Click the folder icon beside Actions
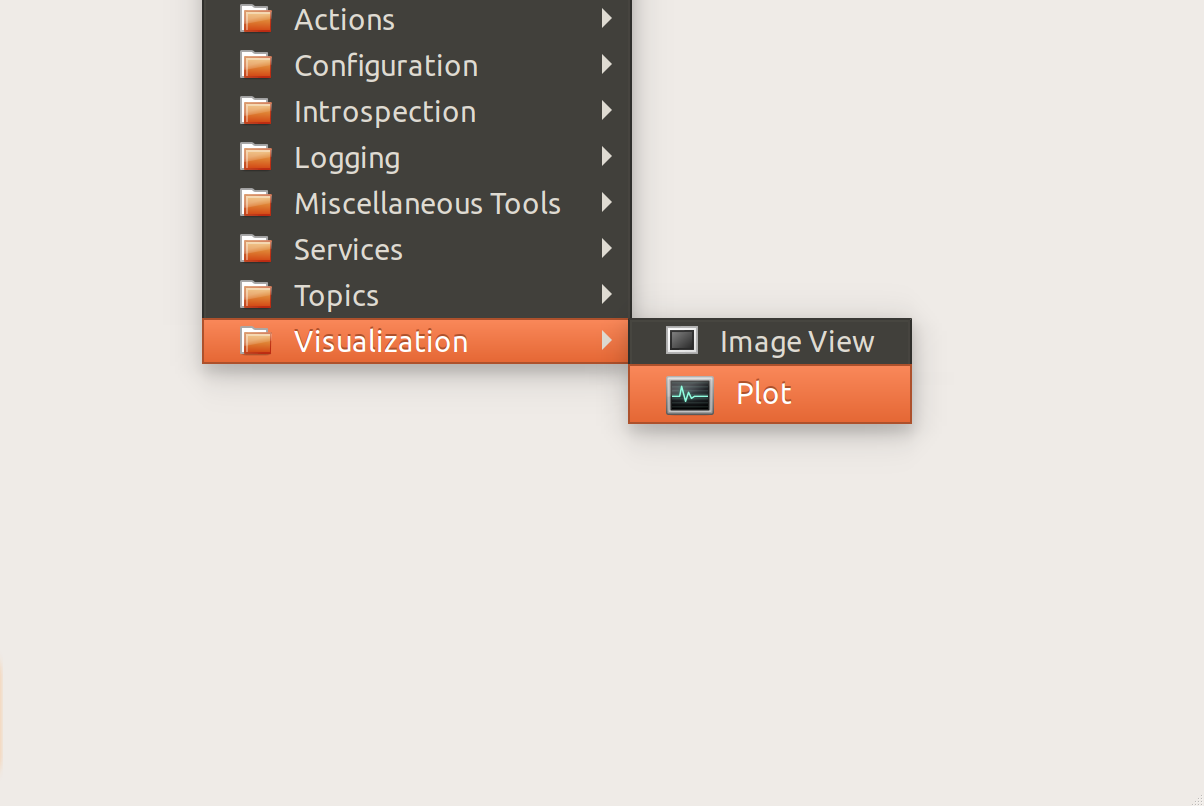 [255, 17]
